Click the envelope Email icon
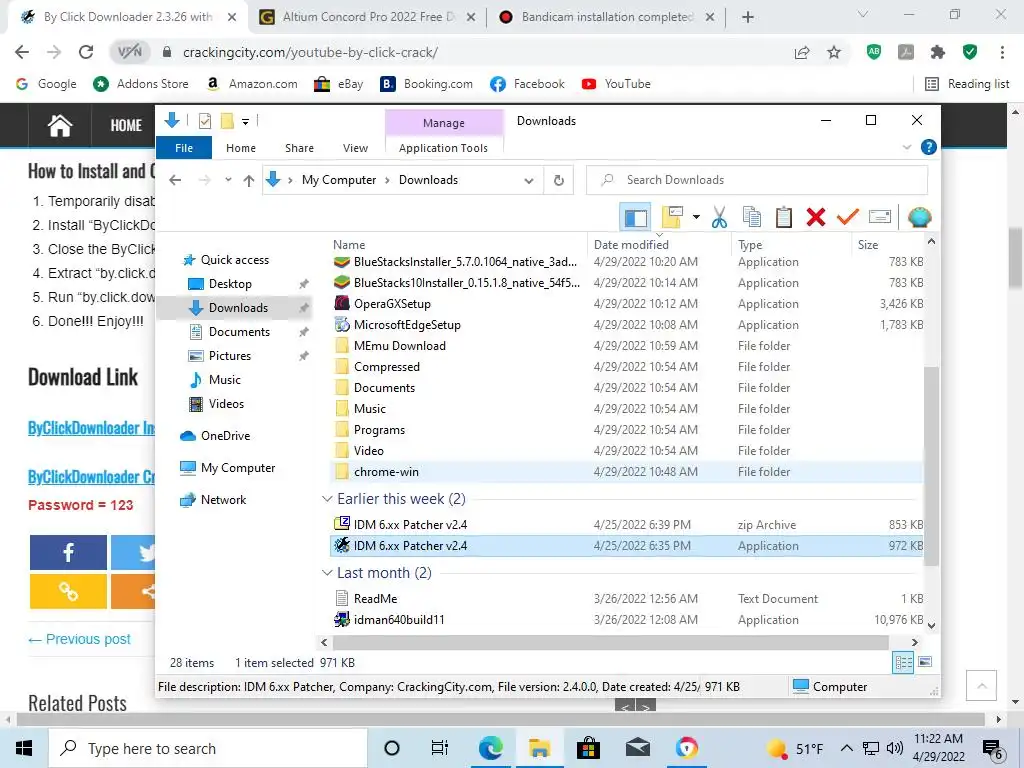This screenshot has height=768, width=1024. [880, 216]
